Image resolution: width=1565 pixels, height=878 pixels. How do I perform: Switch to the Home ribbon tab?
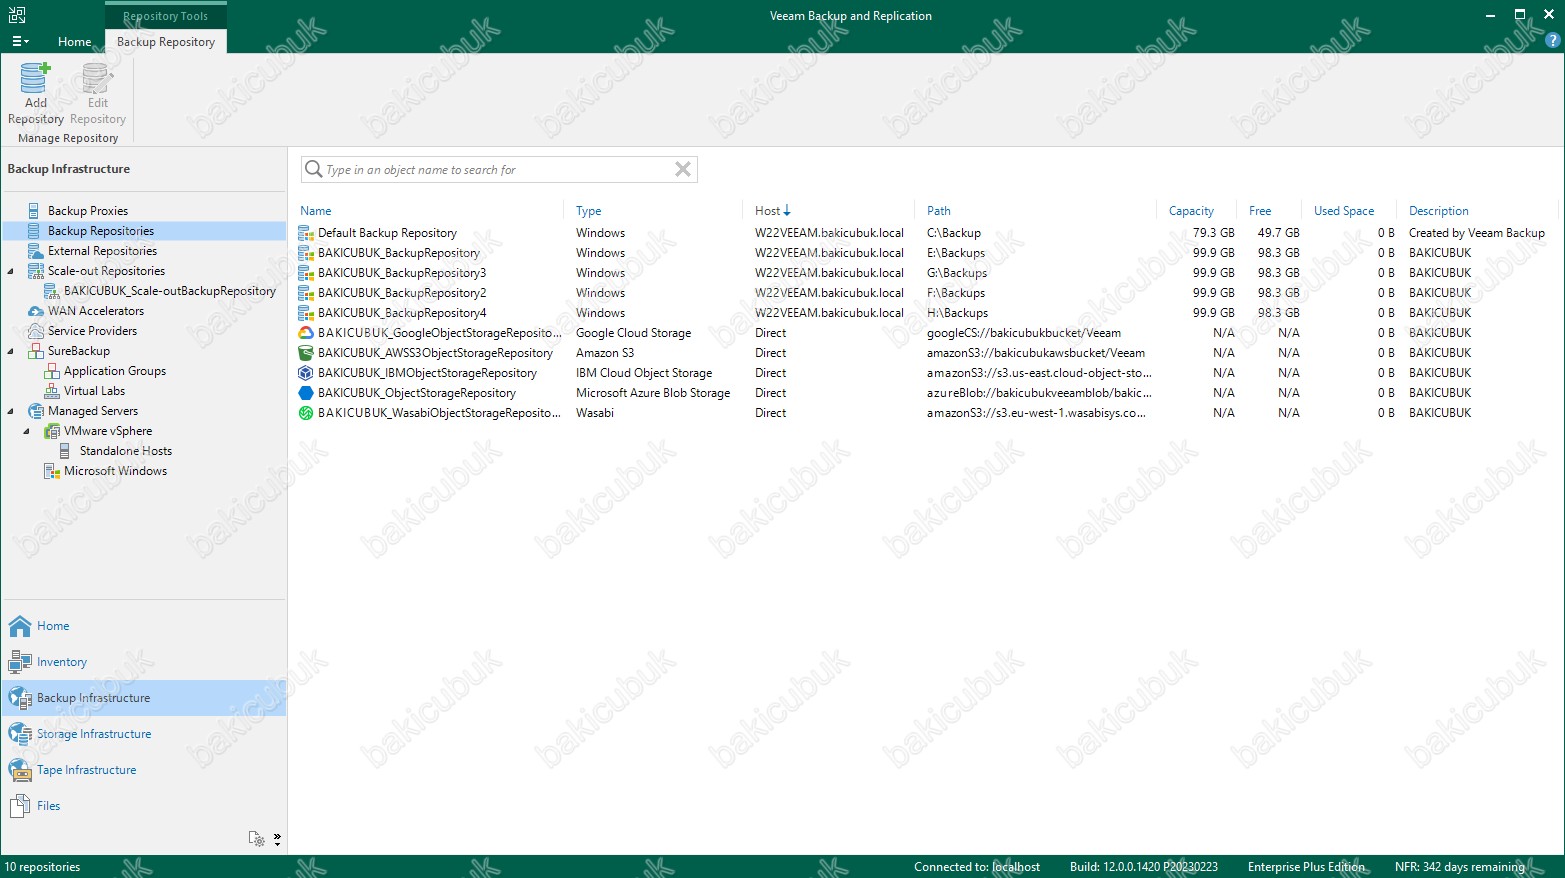(x=74, y=41)
